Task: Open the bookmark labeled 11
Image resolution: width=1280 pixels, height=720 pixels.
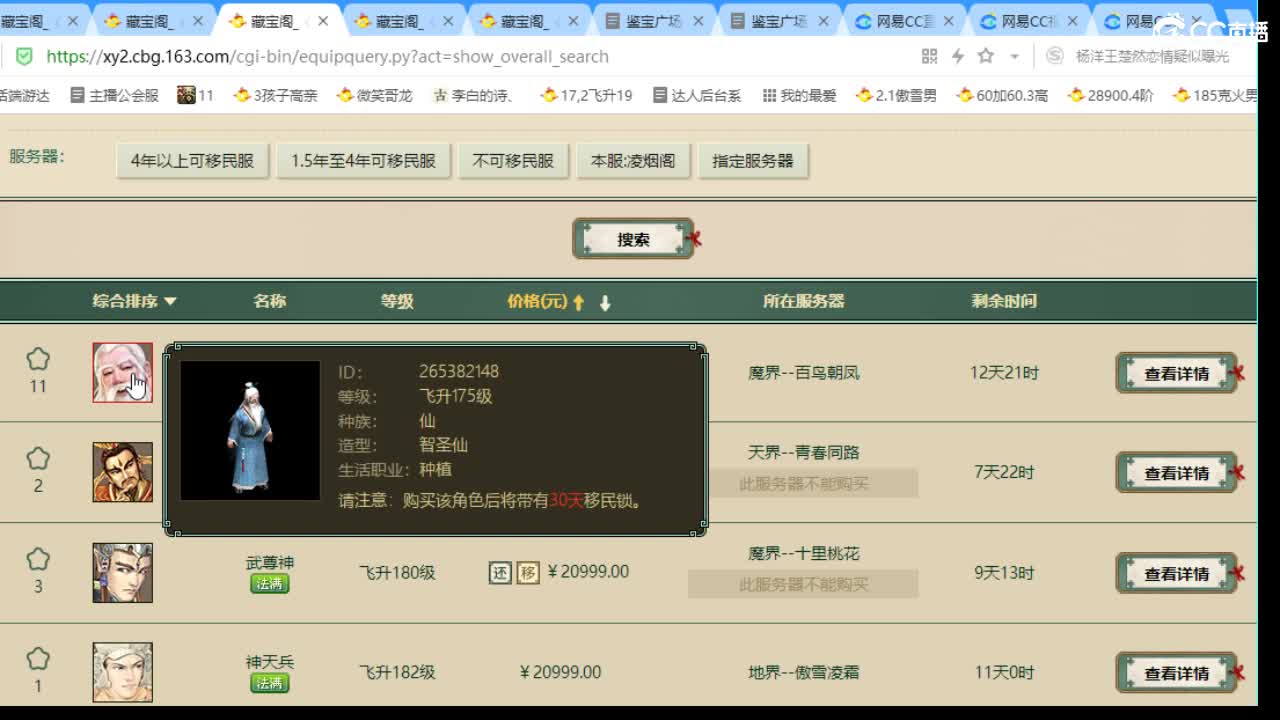Action: point(196,95)
